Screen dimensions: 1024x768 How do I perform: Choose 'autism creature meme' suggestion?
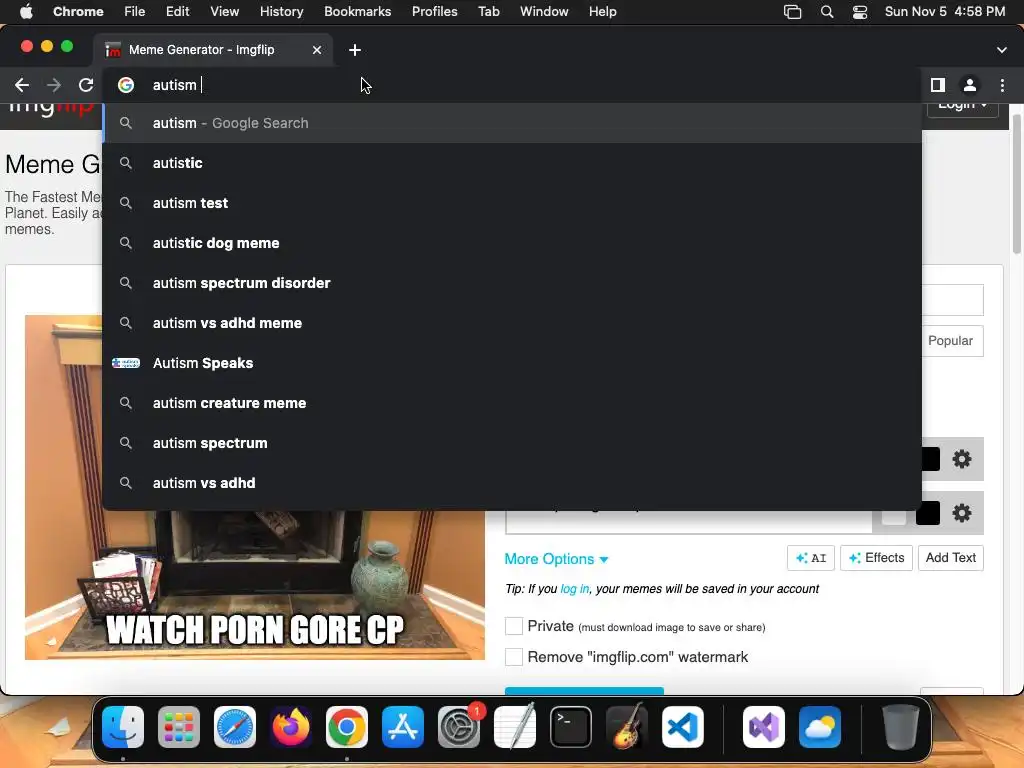tap(513, 403)
